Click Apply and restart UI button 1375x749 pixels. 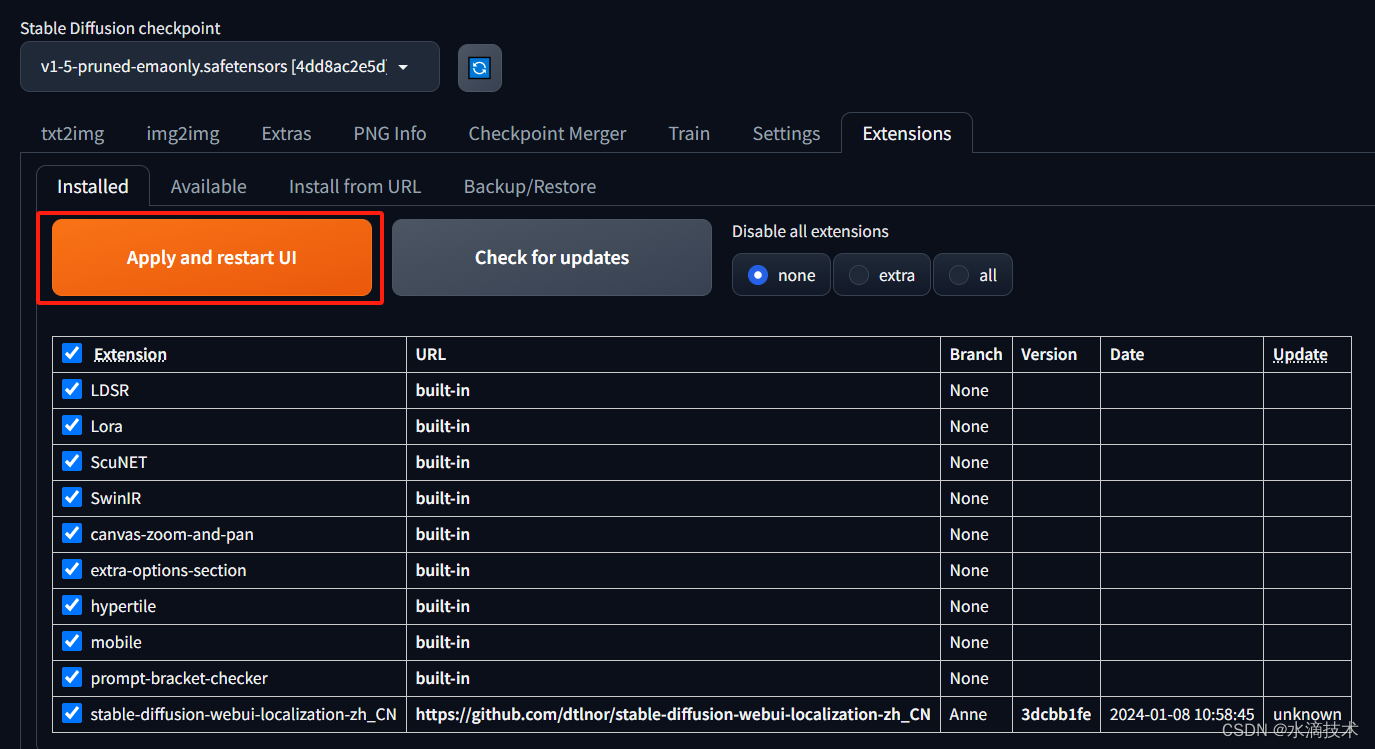point(212,257)
